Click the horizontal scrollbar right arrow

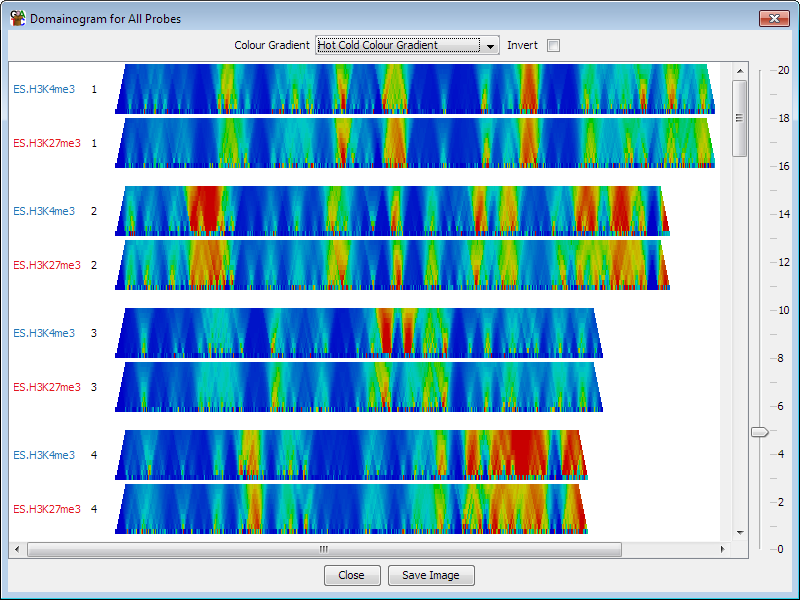coord(722,549)
